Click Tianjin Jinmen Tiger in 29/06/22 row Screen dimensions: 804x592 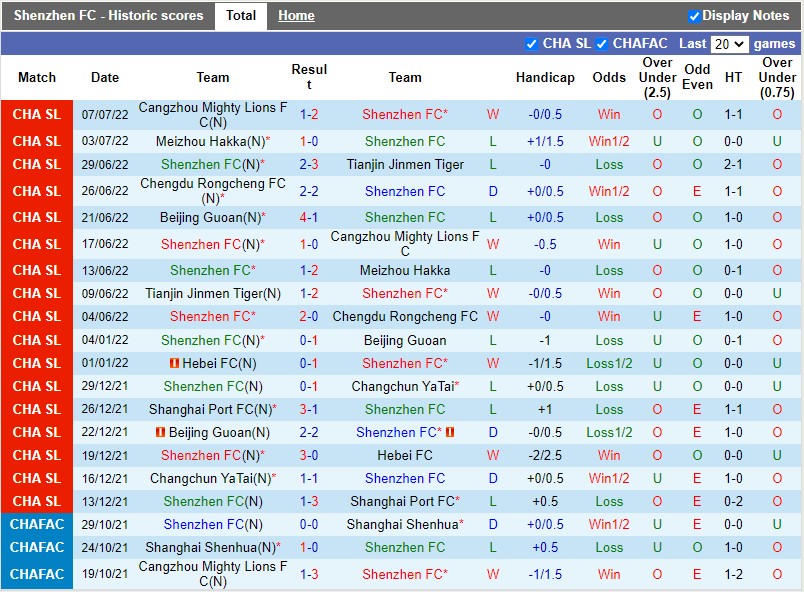point(405,164)
